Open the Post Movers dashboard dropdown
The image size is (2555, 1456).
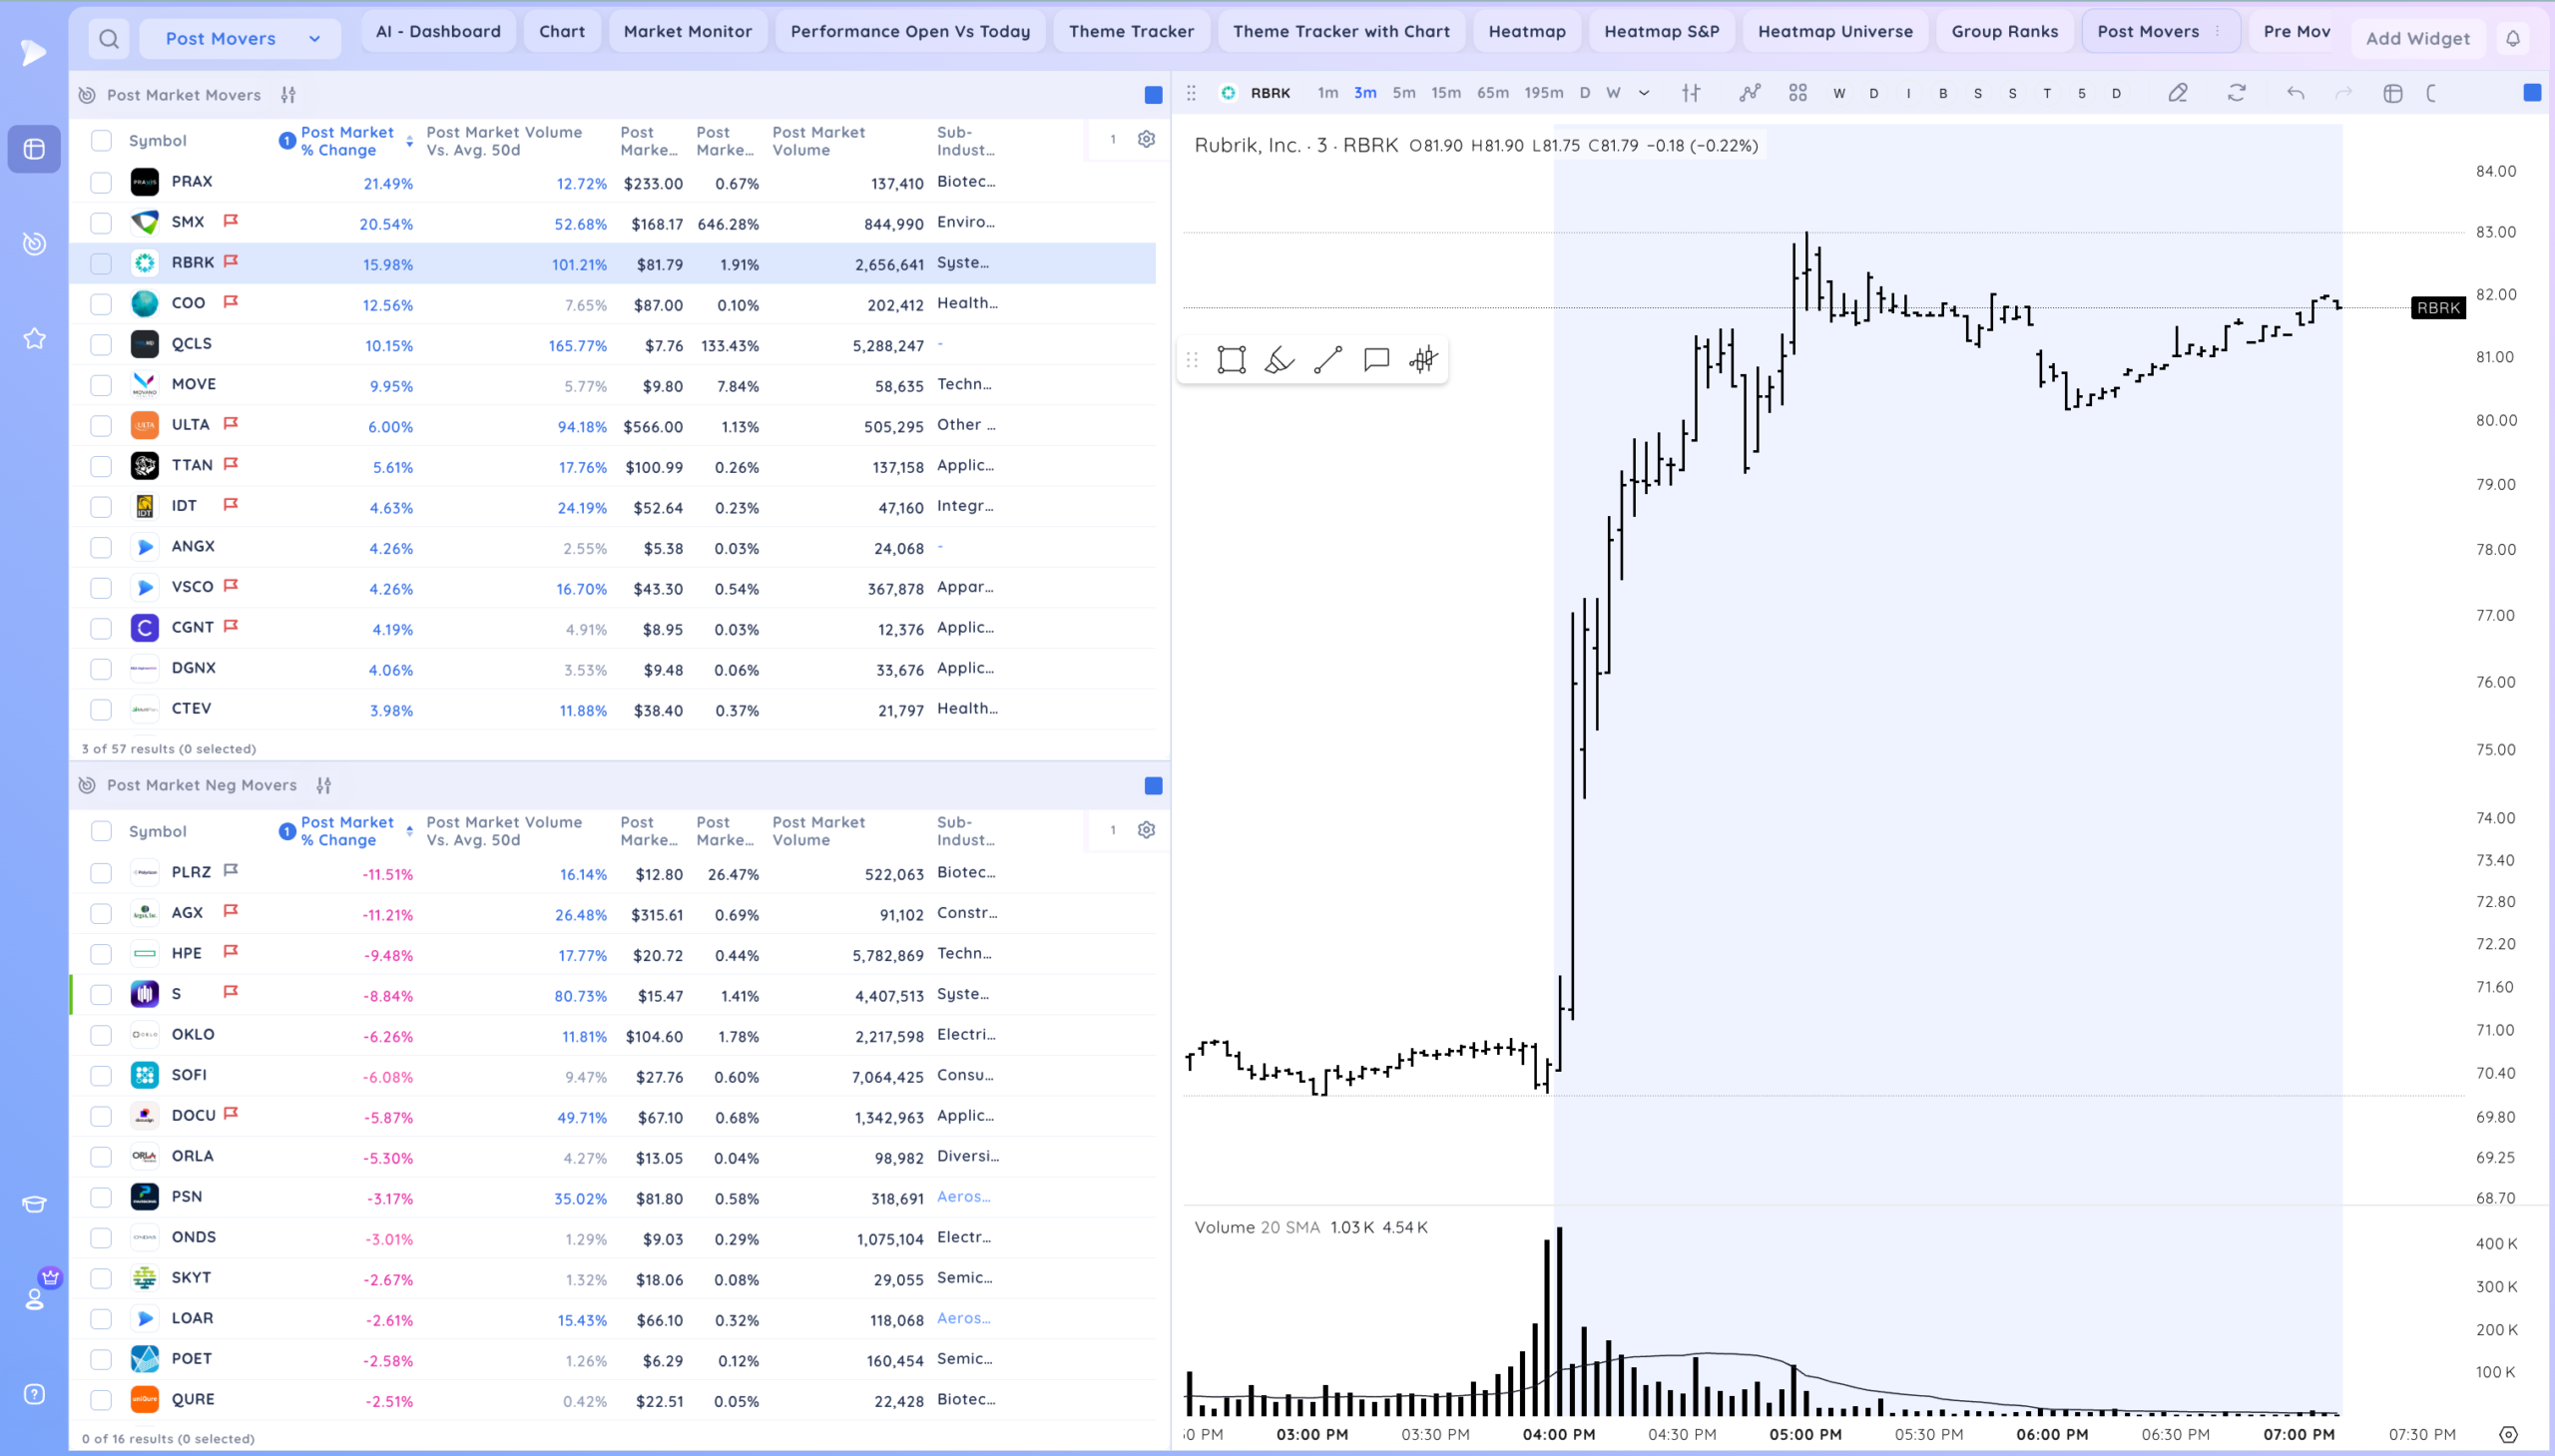pyautogui.click(x=240, y=39)
